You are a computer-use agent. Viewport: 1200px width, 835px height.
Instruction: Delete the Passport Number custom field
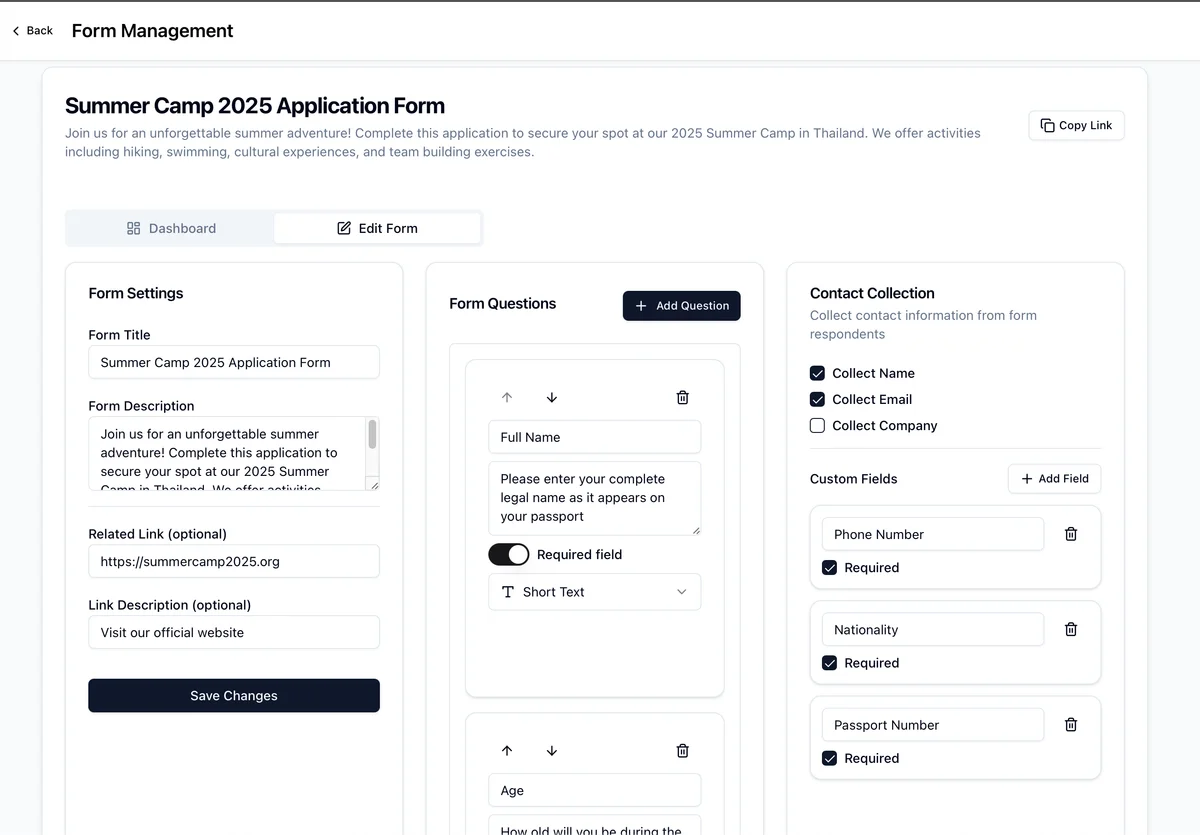pyautogui.click(x=1071, y=725)
